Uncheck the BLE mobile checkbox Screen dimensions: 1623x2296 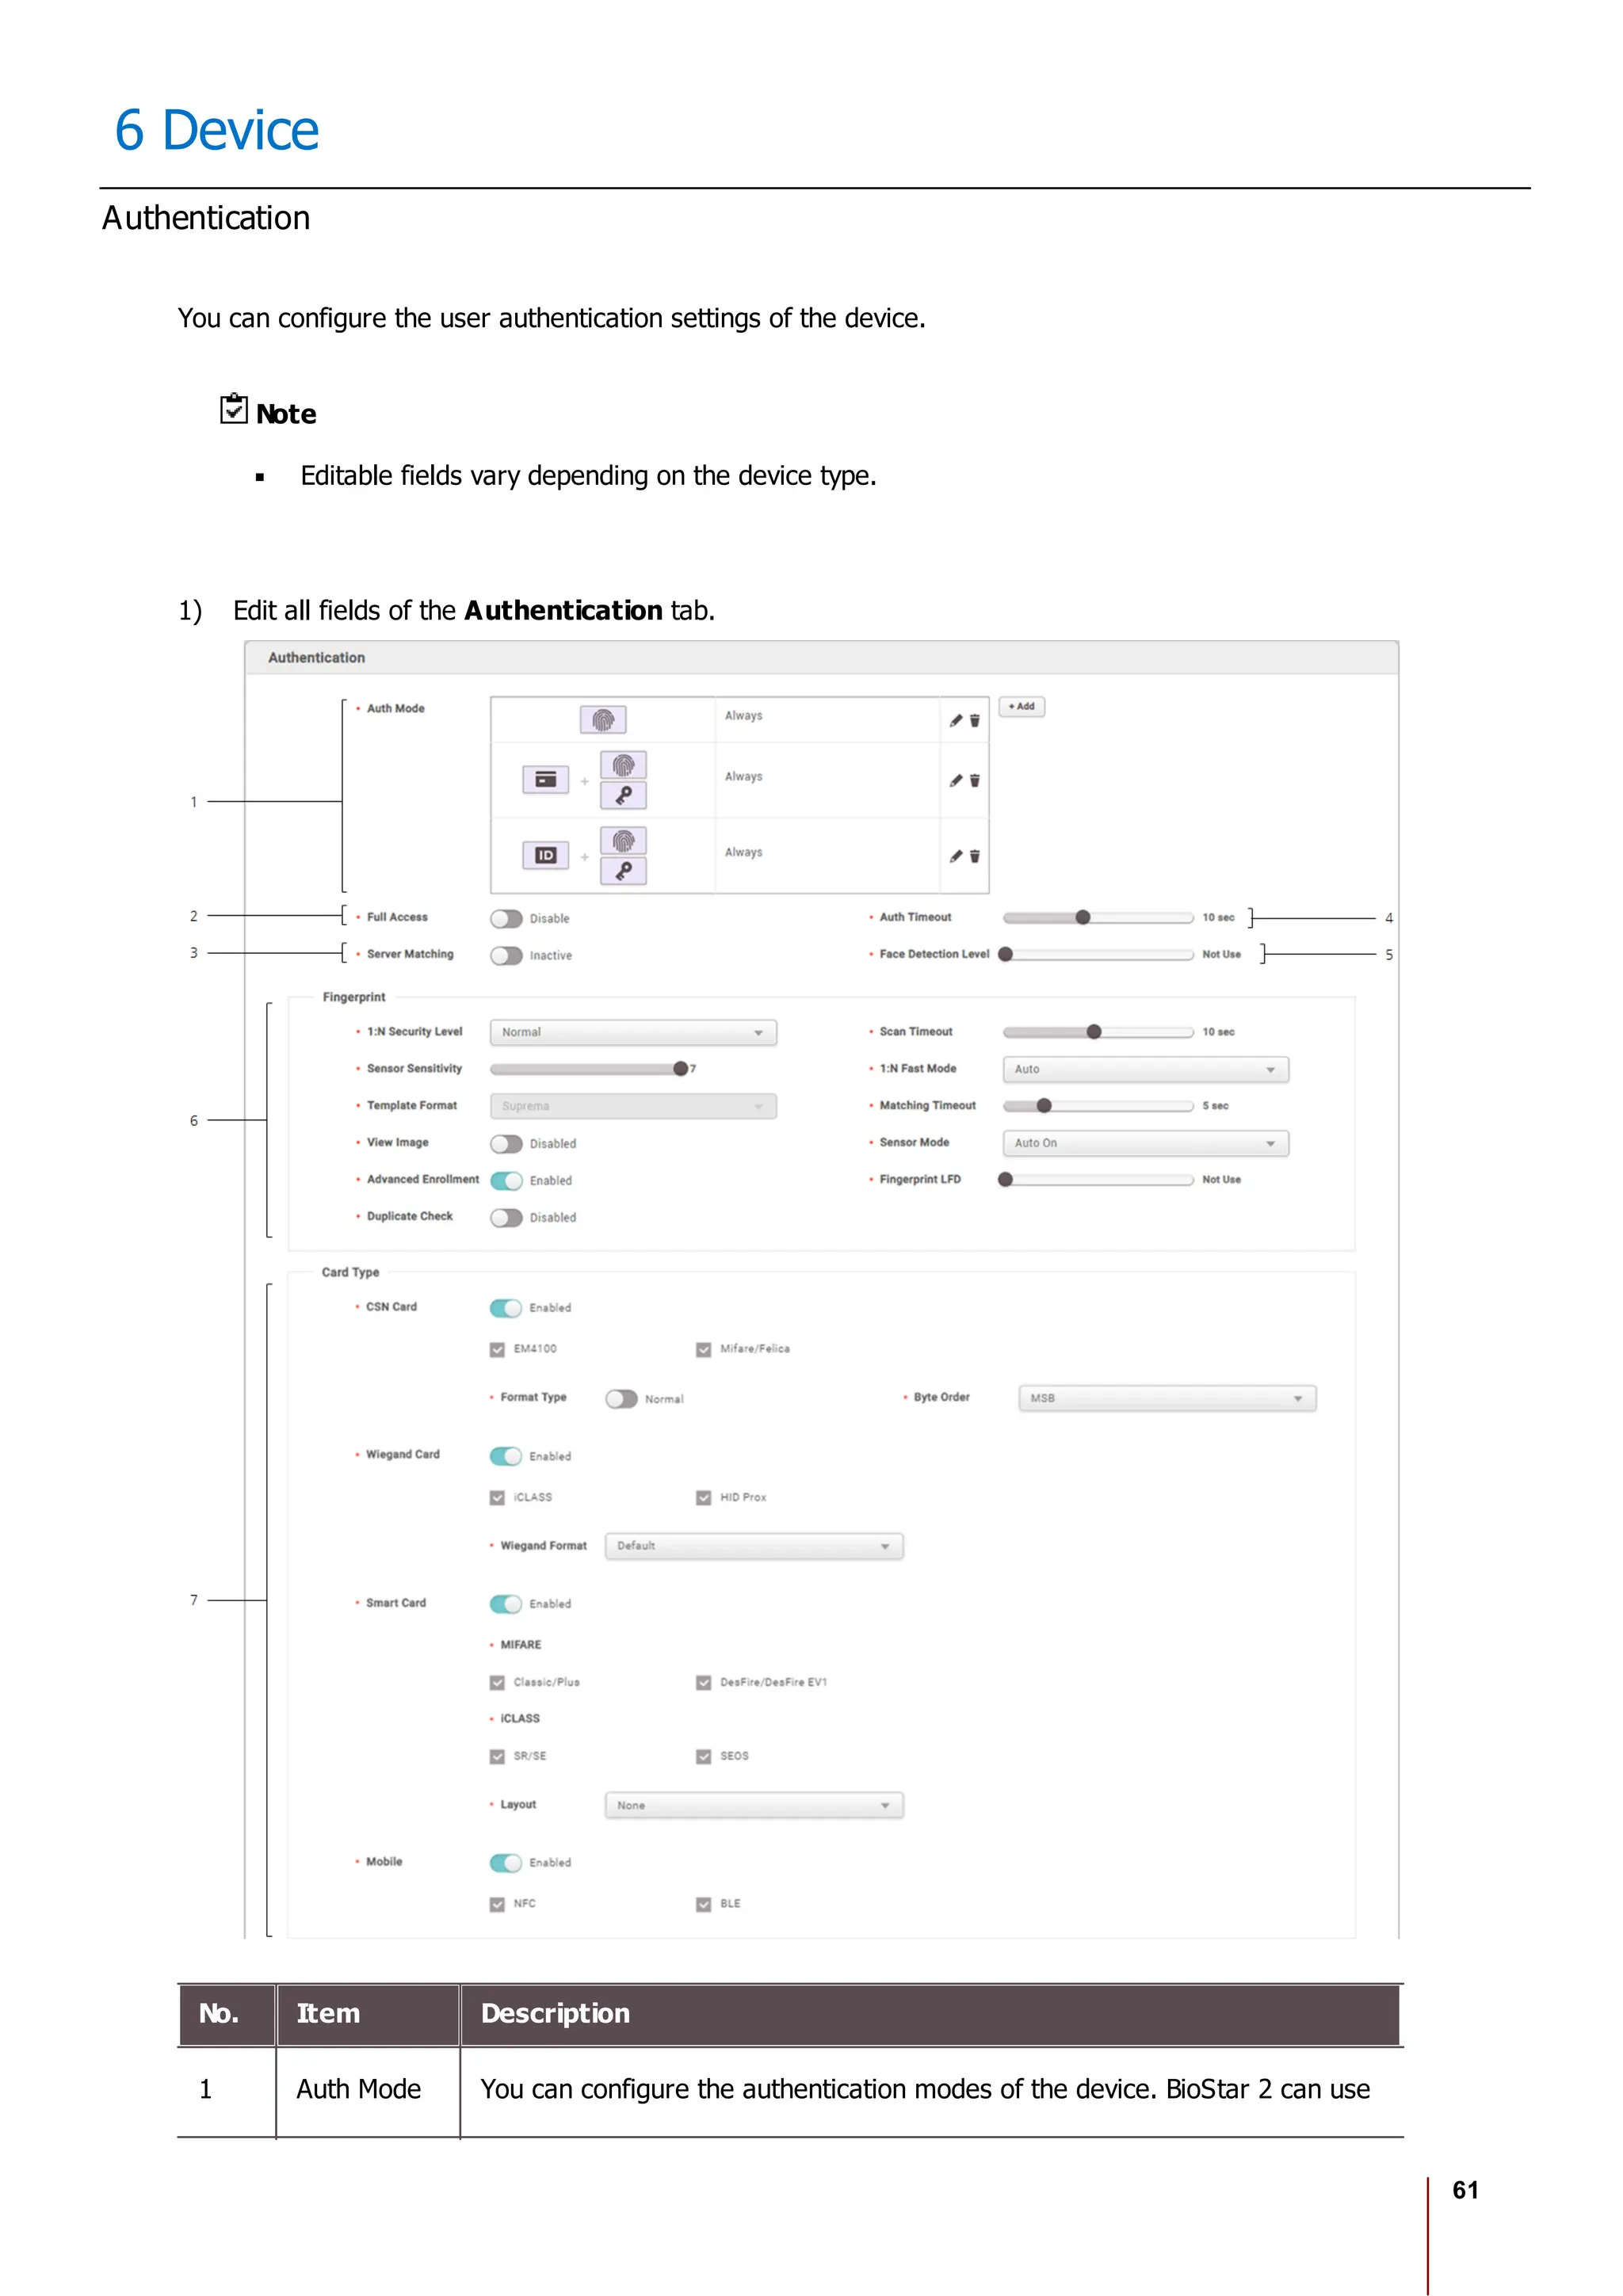(x=704, y=1904)
